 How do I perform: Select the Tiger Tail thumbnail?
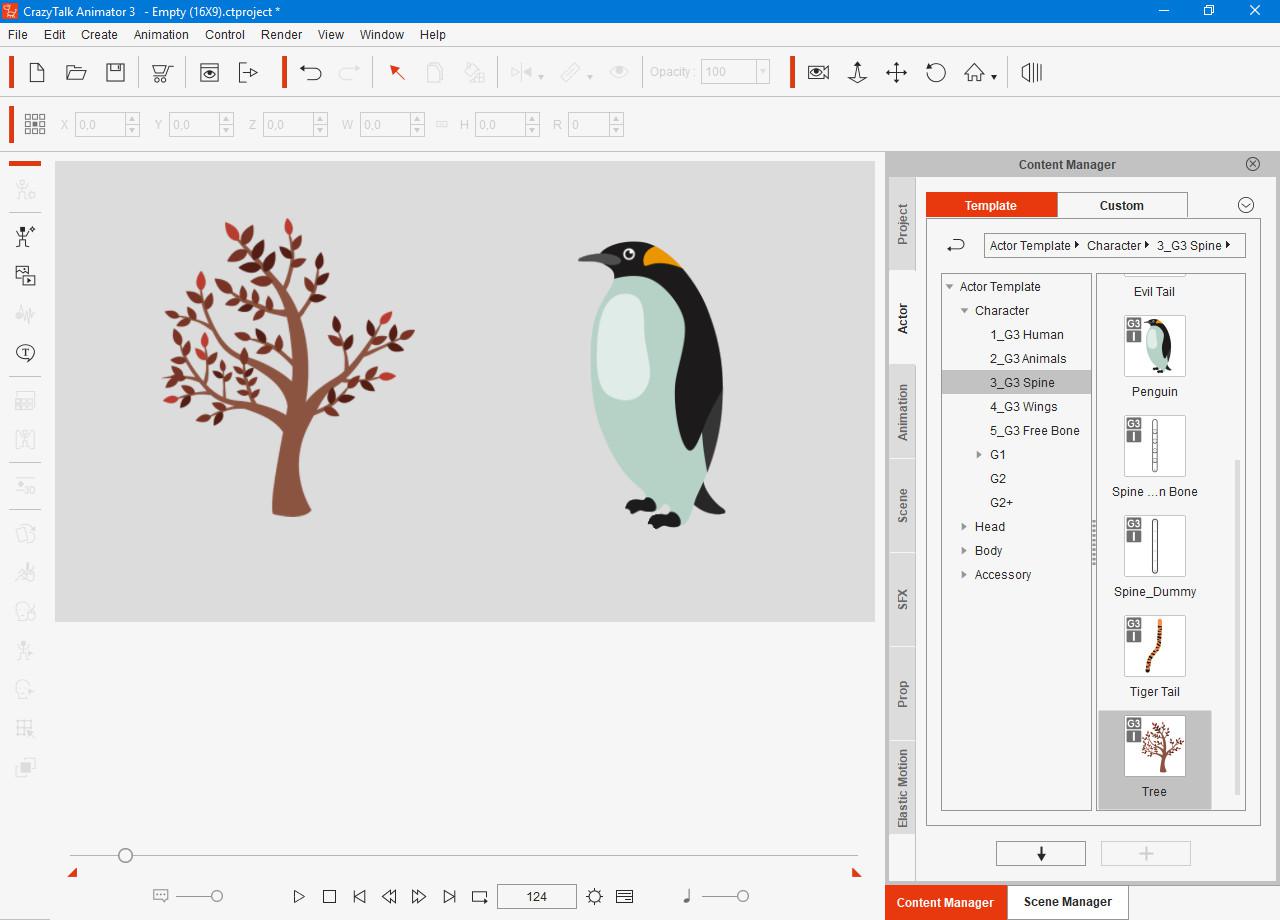pos(1154,647)
